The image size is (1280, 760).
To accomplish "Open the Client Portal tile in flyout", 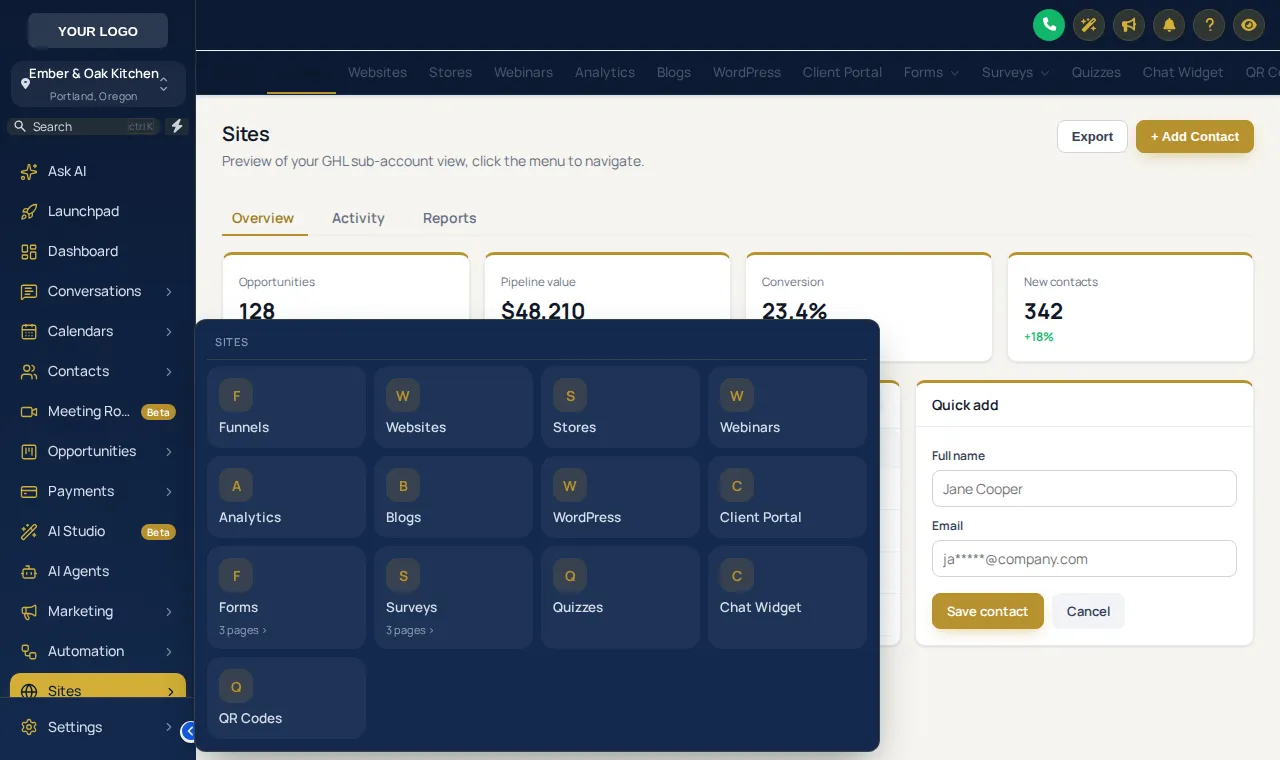I will click(787, 497).
